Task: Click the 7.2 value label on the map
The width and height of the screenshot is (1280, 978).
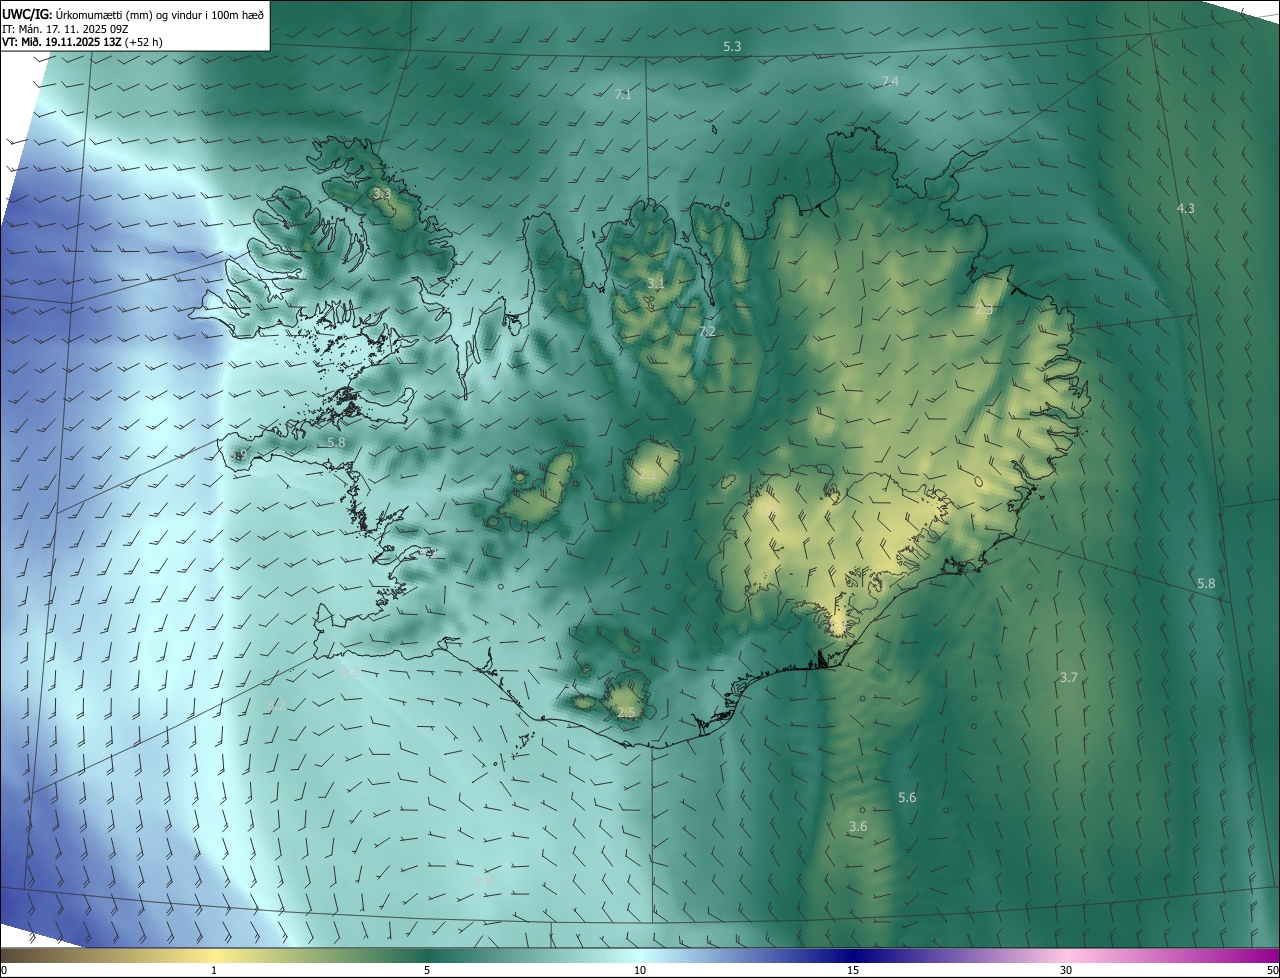Action: [707, 332]
